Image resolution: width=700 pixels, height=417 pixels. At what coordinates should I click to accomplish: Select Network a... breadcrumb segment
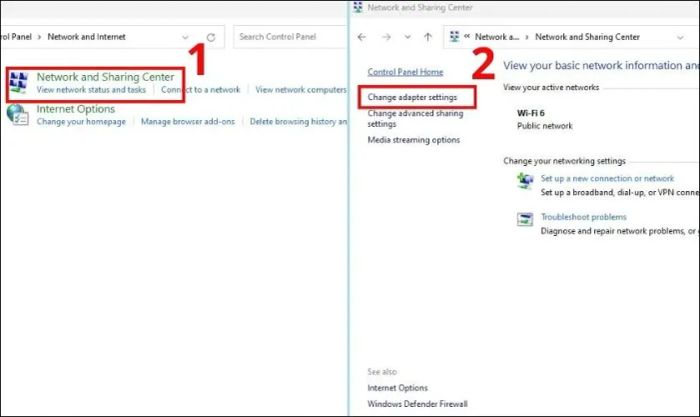pos(496,37)
